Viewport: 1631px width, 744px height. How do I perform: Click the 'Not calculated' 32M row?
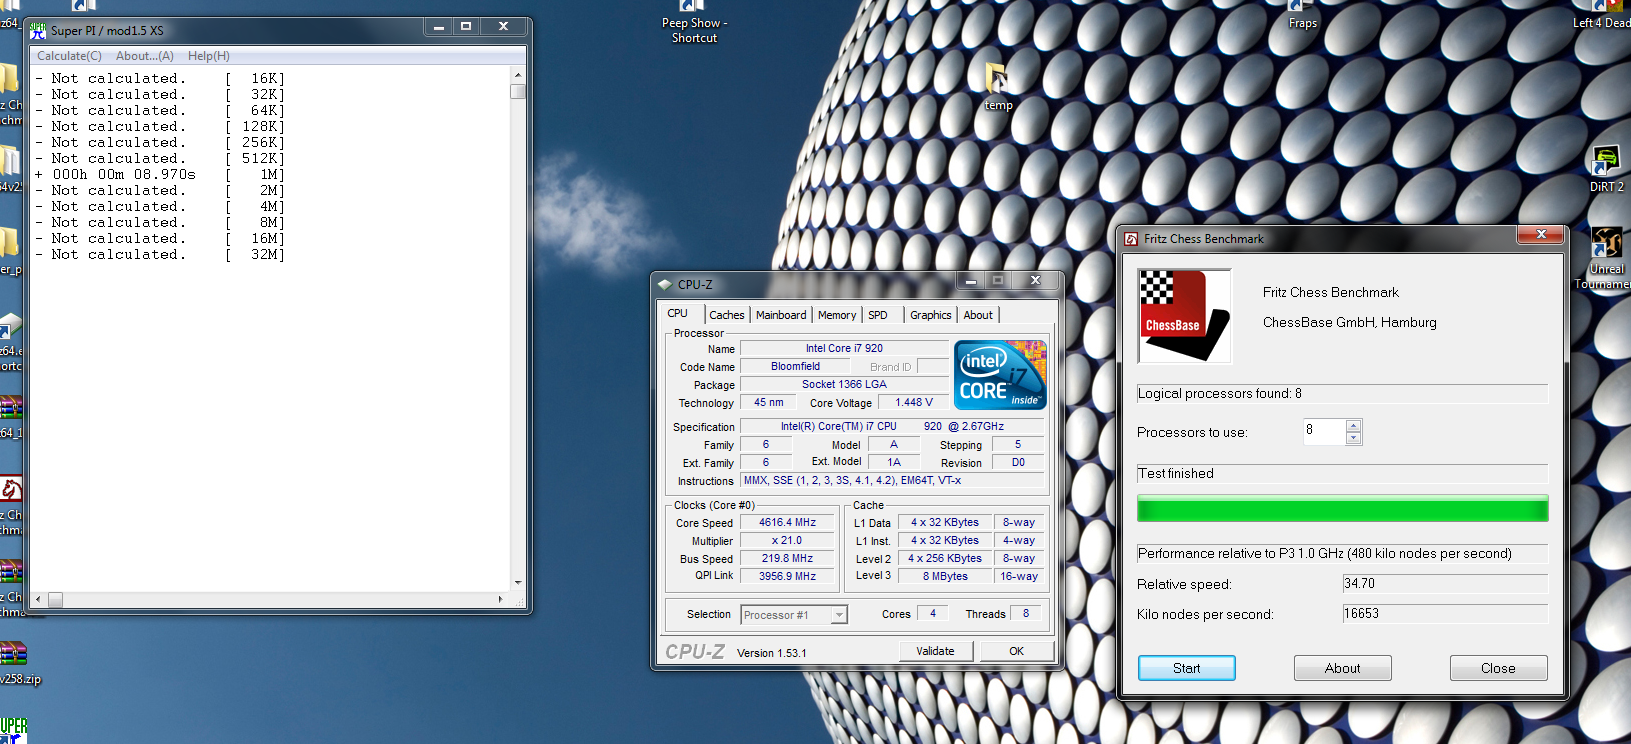pos(160,254)
